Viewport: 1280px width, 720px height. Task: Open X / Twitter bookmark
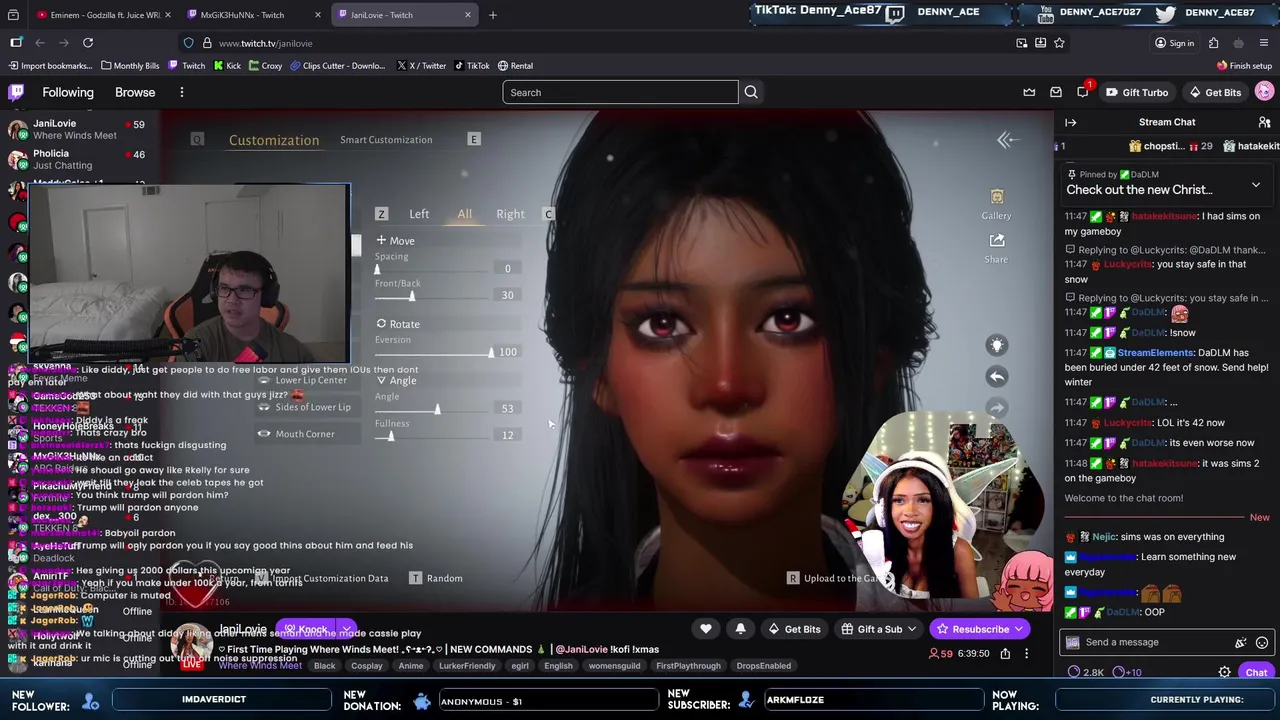click(x=421, y=66)
